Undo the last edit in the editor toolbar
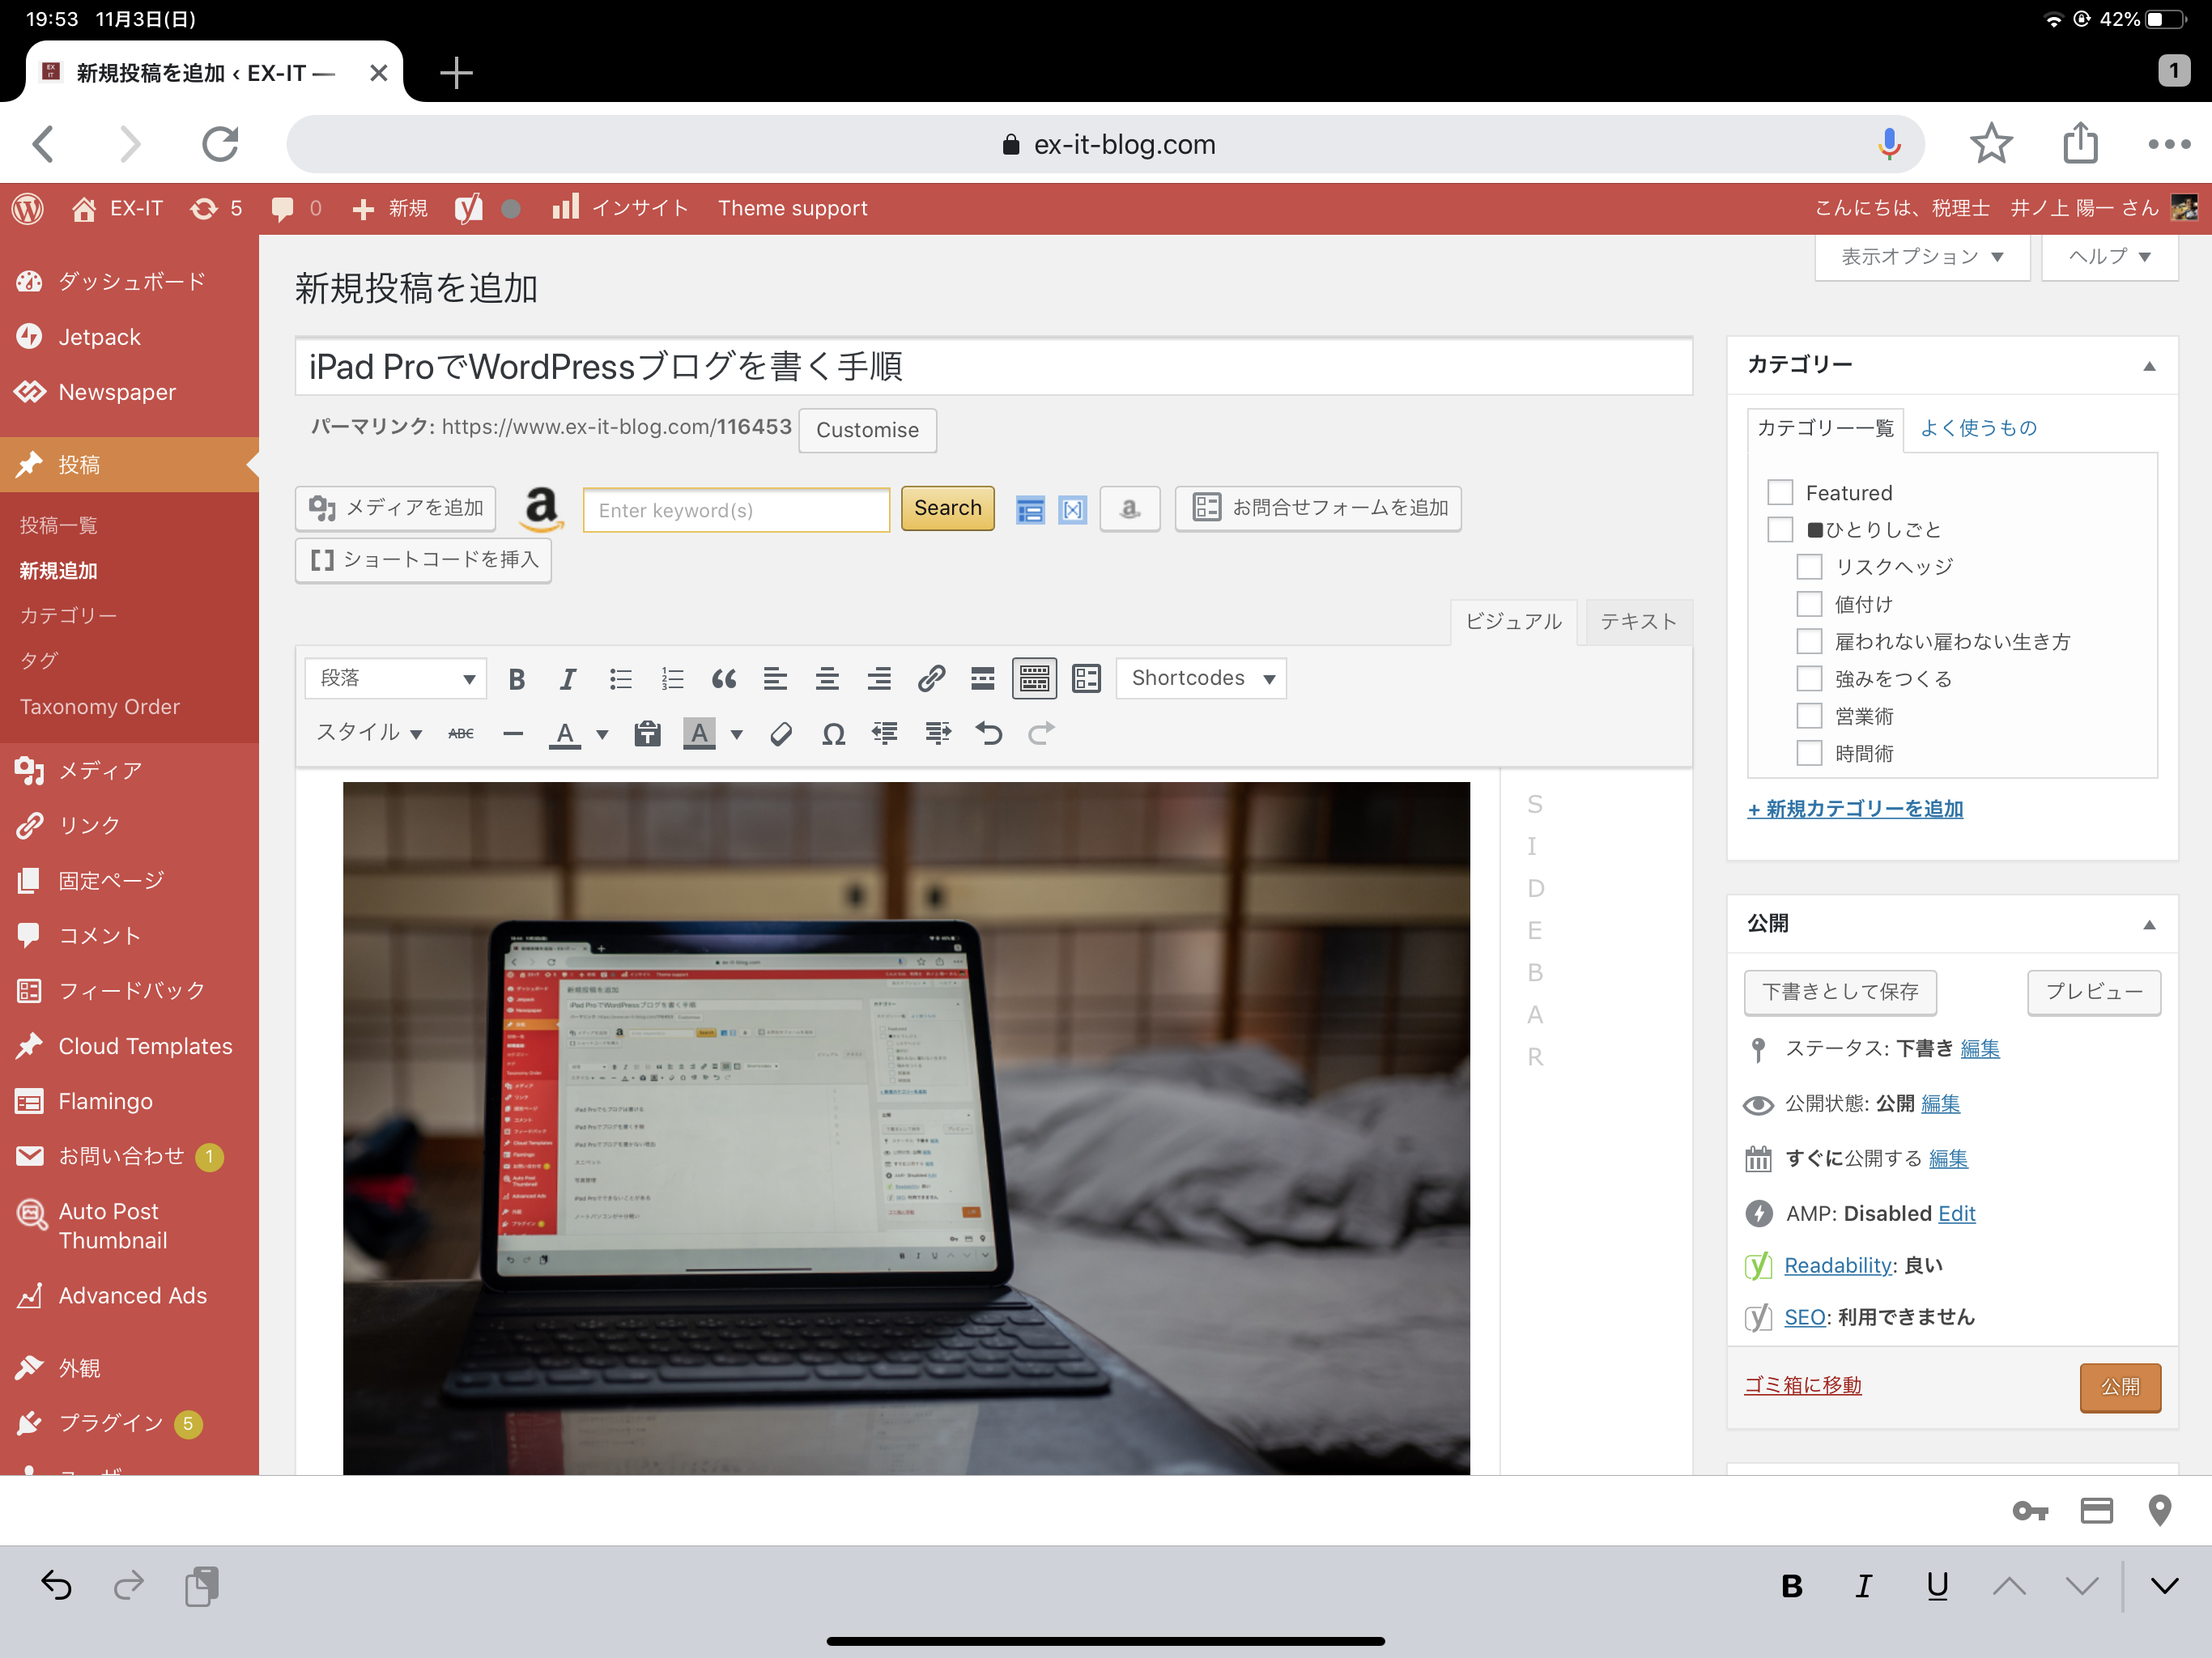The image size is (2212, 1658). (x=988, y=735)
